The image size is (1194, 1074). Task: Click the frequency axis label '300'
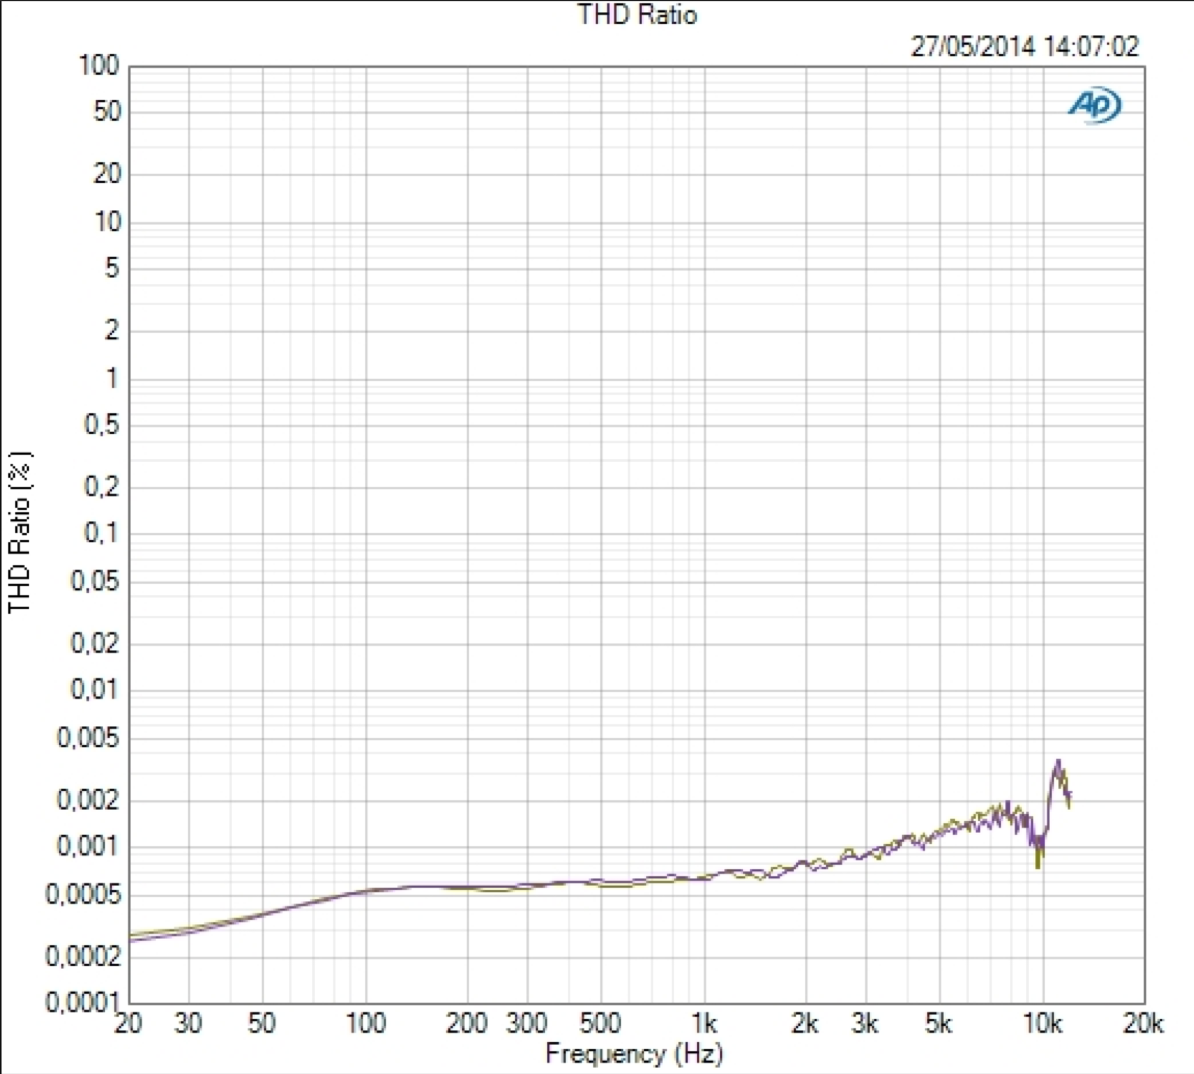526,1024
